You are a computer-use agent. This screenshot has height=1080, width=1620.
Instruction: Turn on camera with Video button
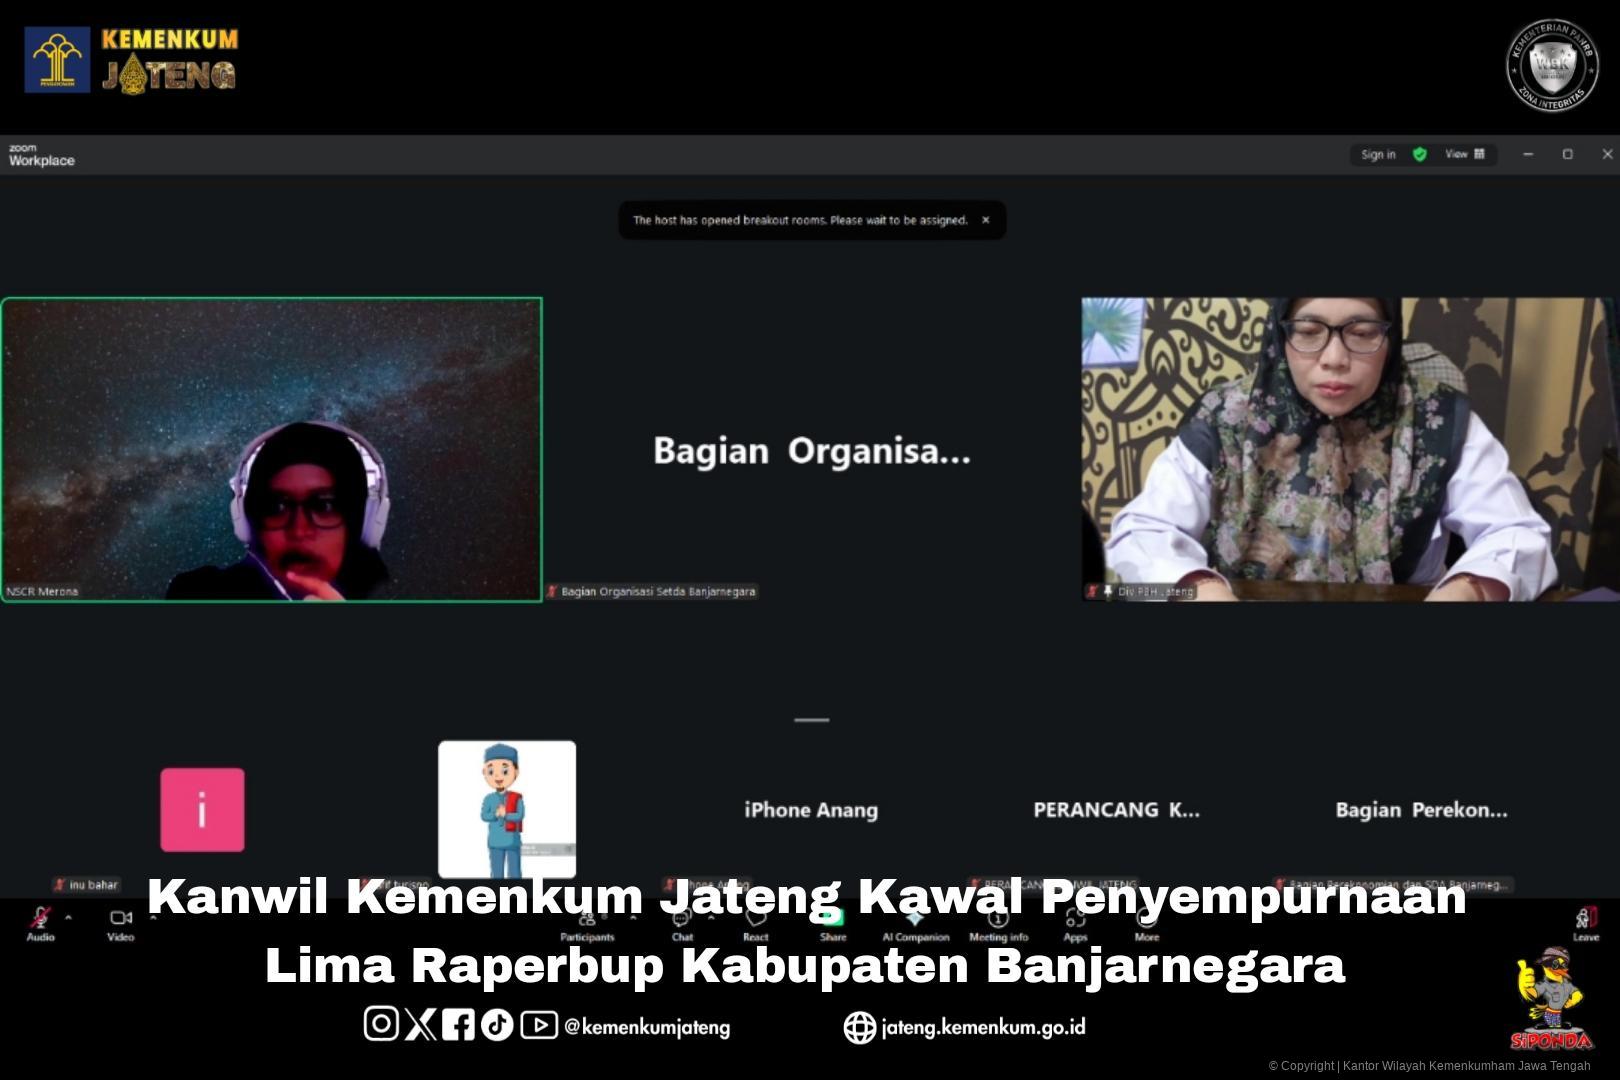120,922
